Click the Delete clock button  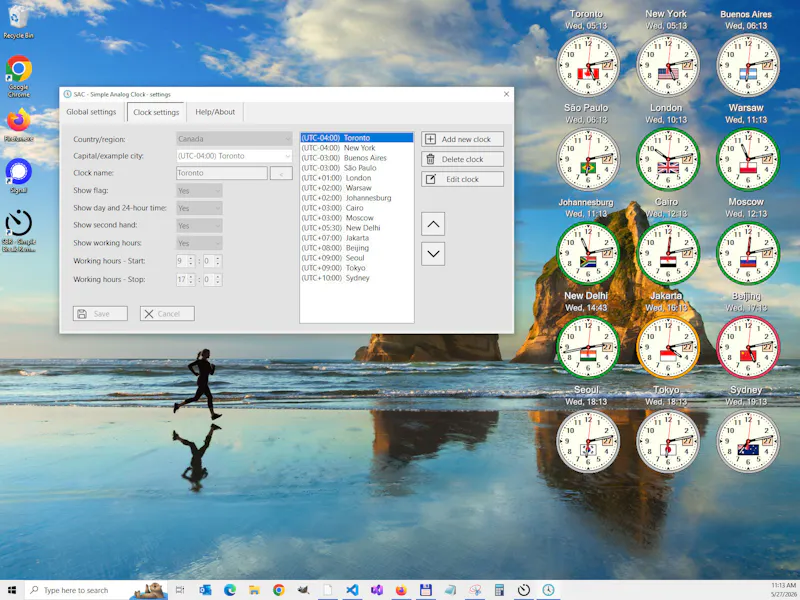pos(462,159)
